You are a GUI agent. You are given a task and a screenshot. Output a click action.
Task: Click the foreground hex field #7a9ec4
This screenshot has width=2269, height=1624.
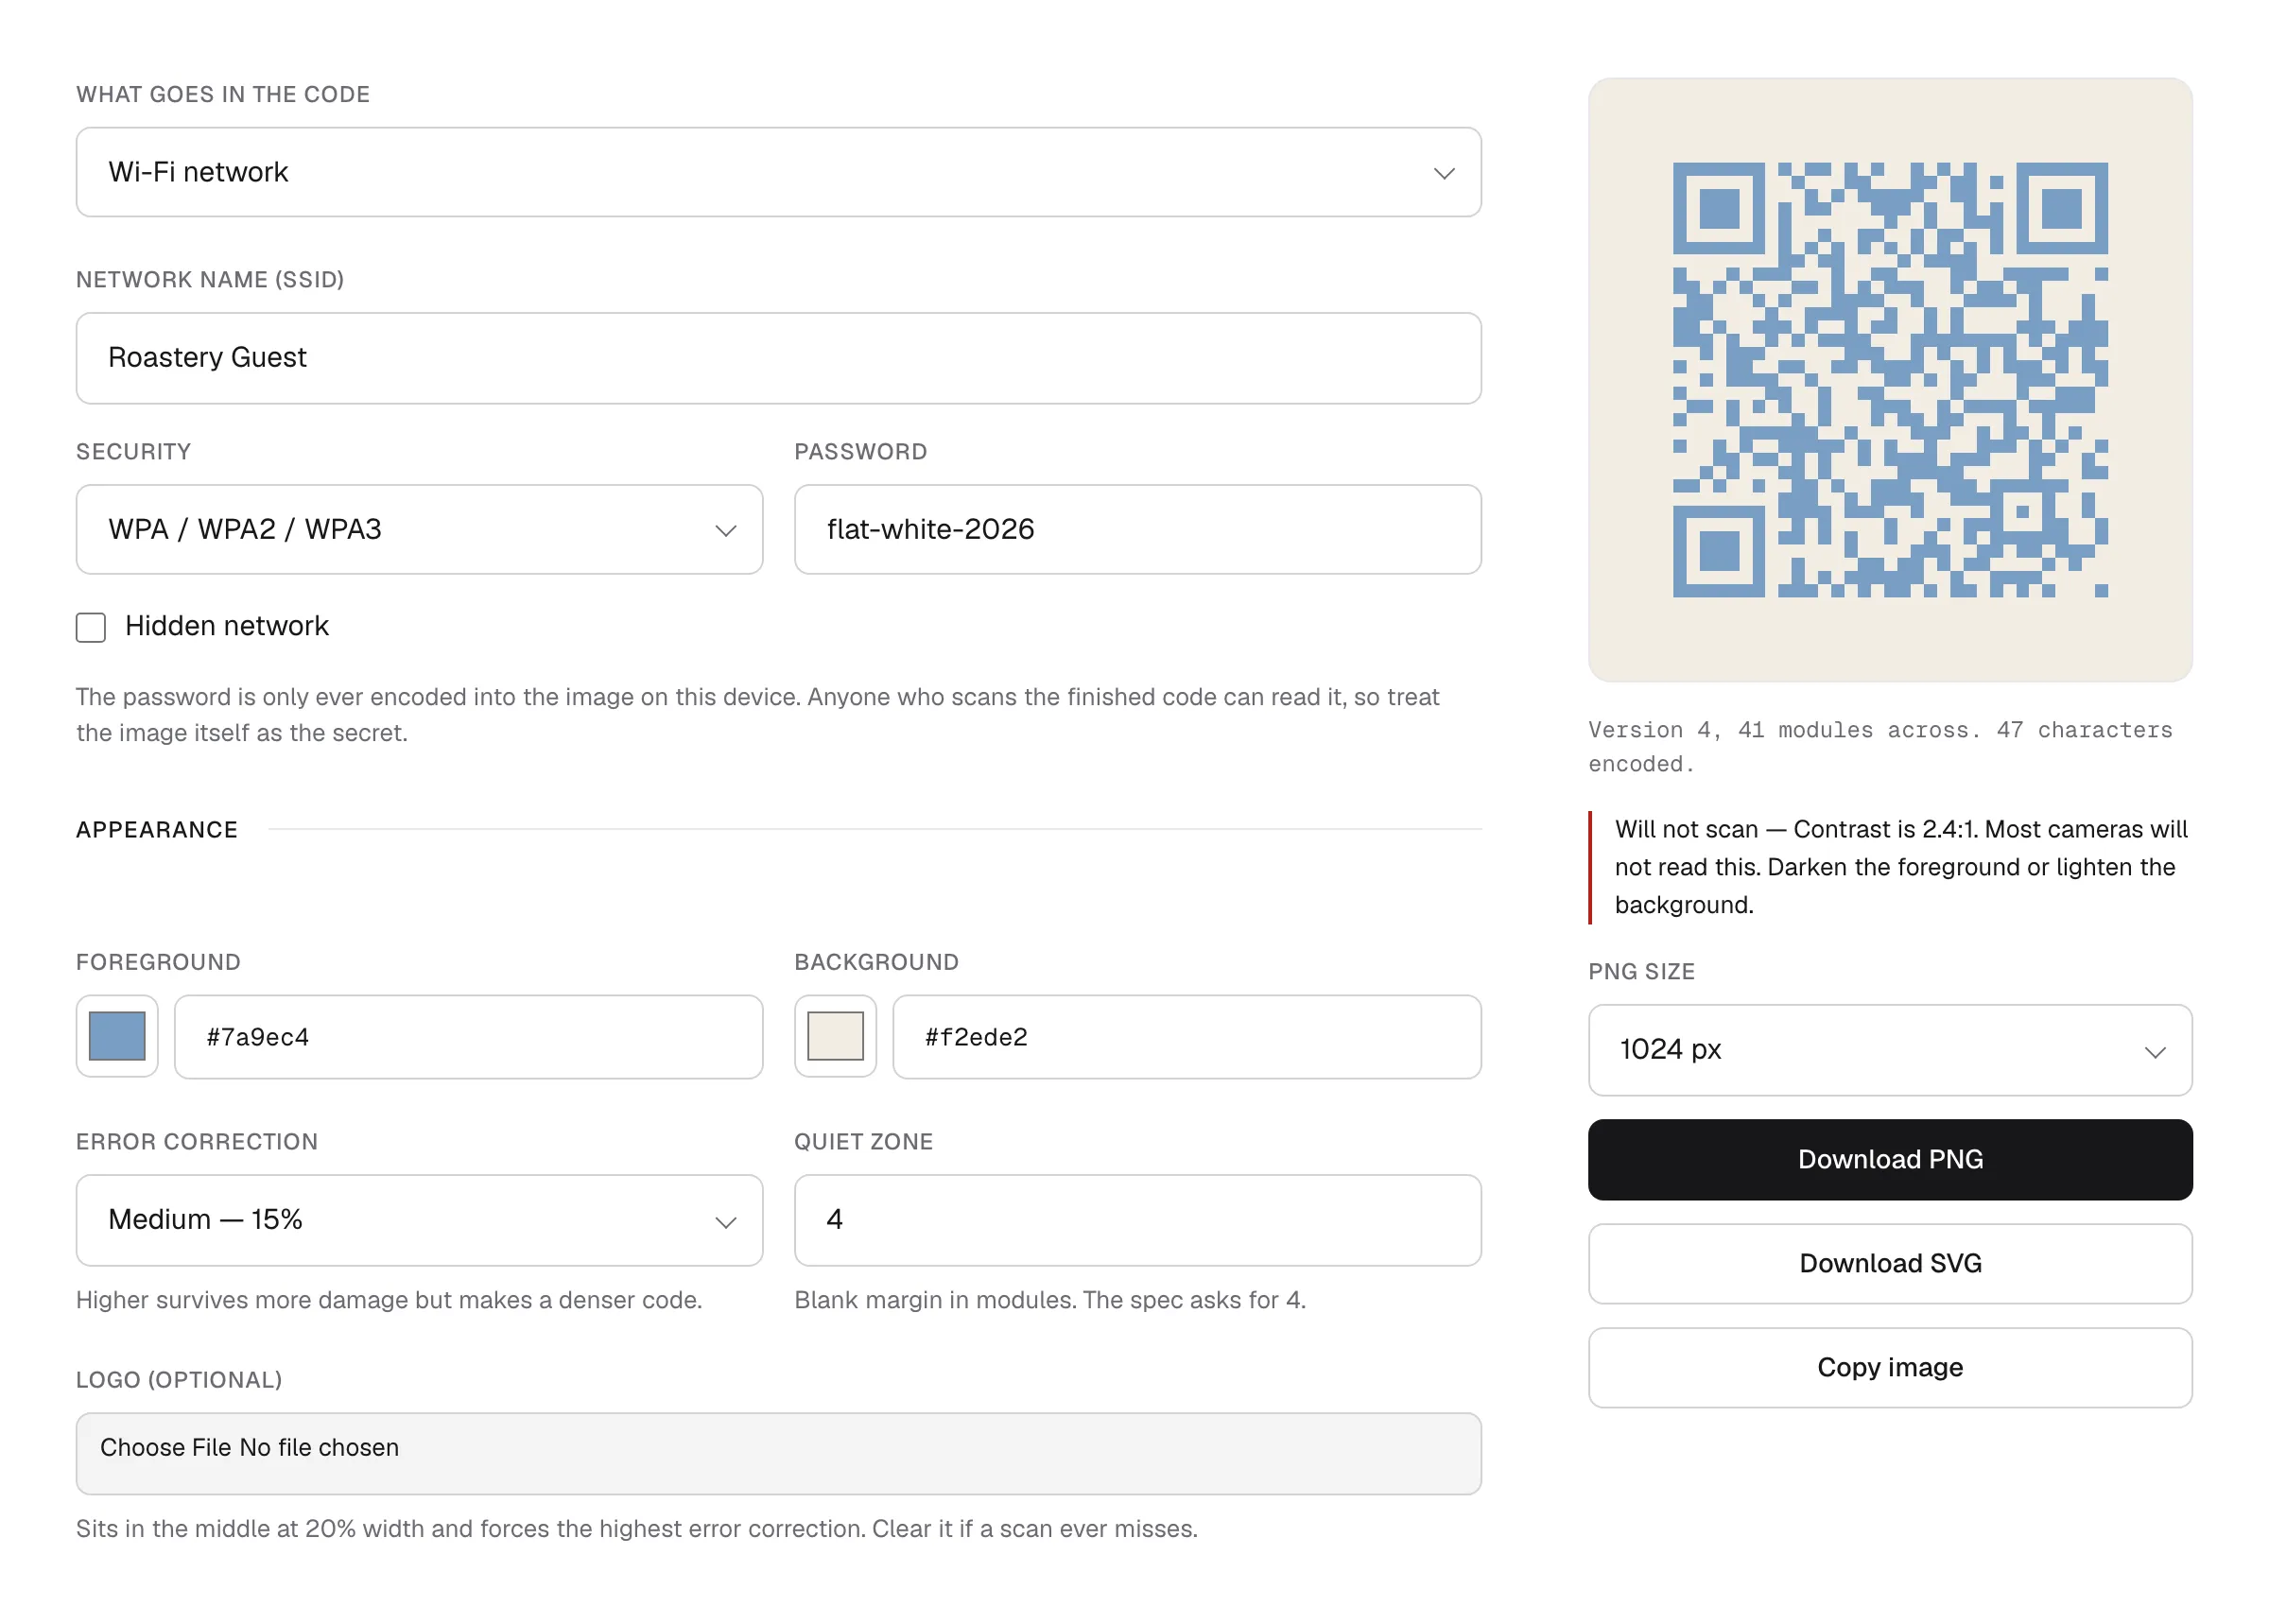point(468,1037)
